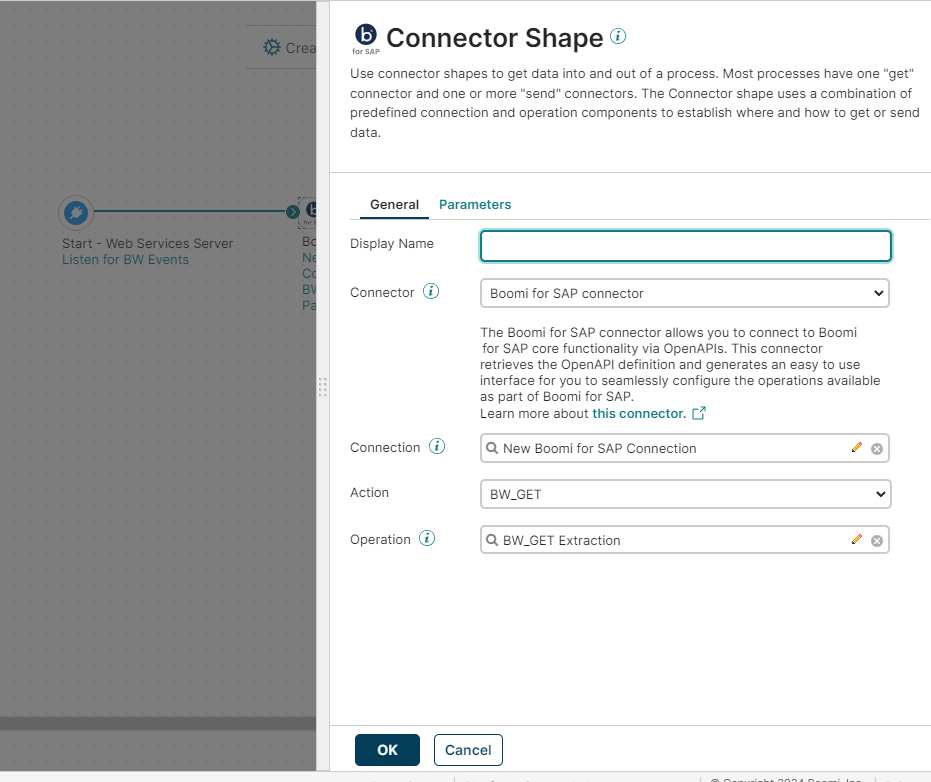Open the Action dropdown showing BW_GET
This screenshot has width=931, height=782.
pyautogui.click(x=684, y=494)
